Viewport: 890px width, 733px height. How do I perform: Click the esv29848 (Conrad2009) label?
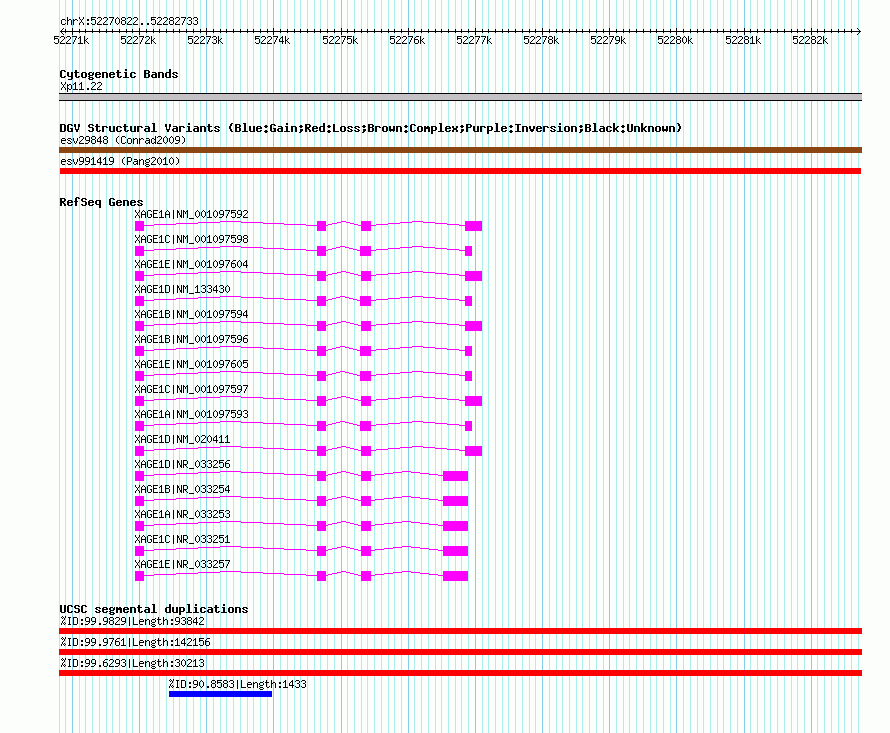pos(123,140)
